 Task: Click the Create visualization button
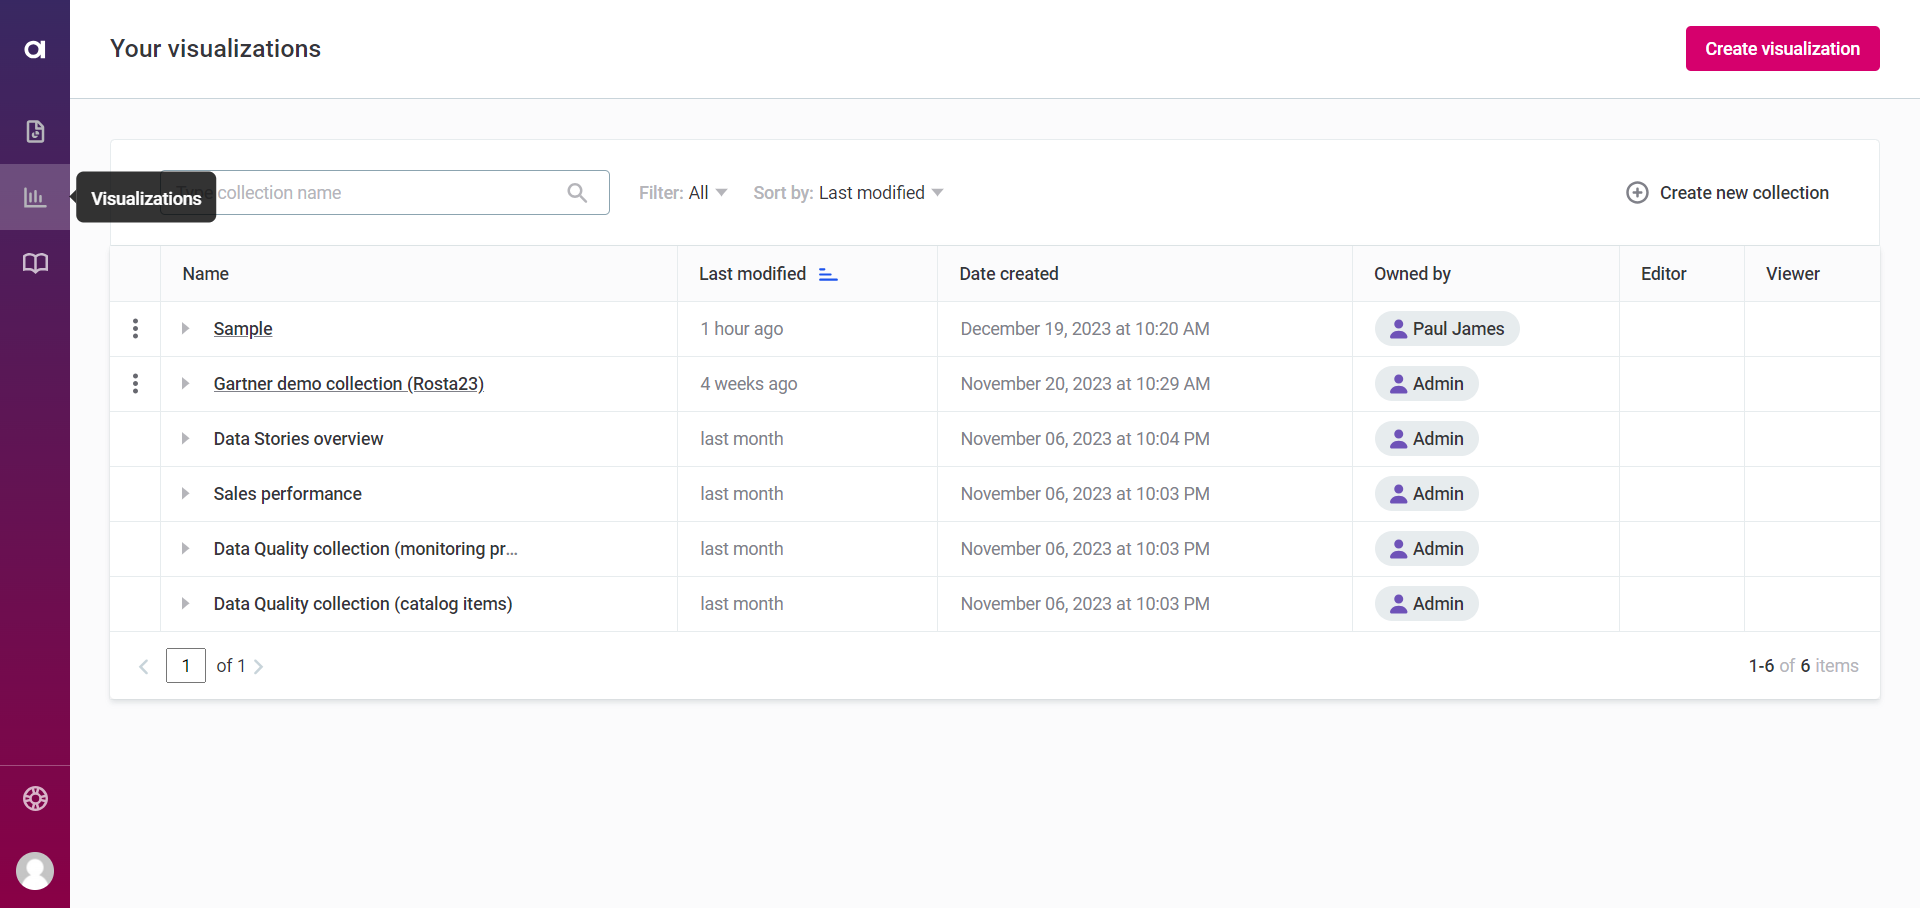(x=1782, y=48)
